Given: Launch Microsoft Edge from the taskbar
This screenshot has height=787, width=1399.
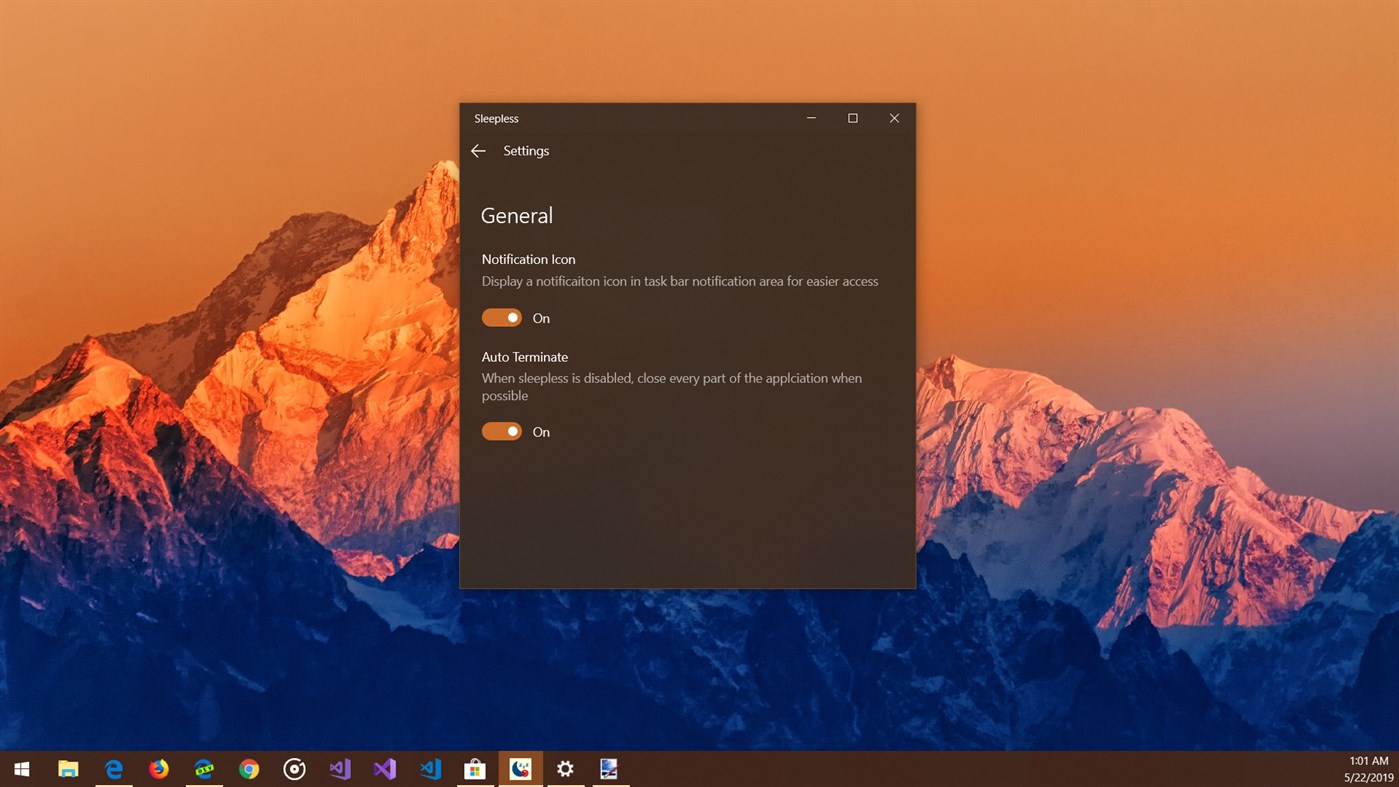Looking at the screenshot, I should 113,768.
